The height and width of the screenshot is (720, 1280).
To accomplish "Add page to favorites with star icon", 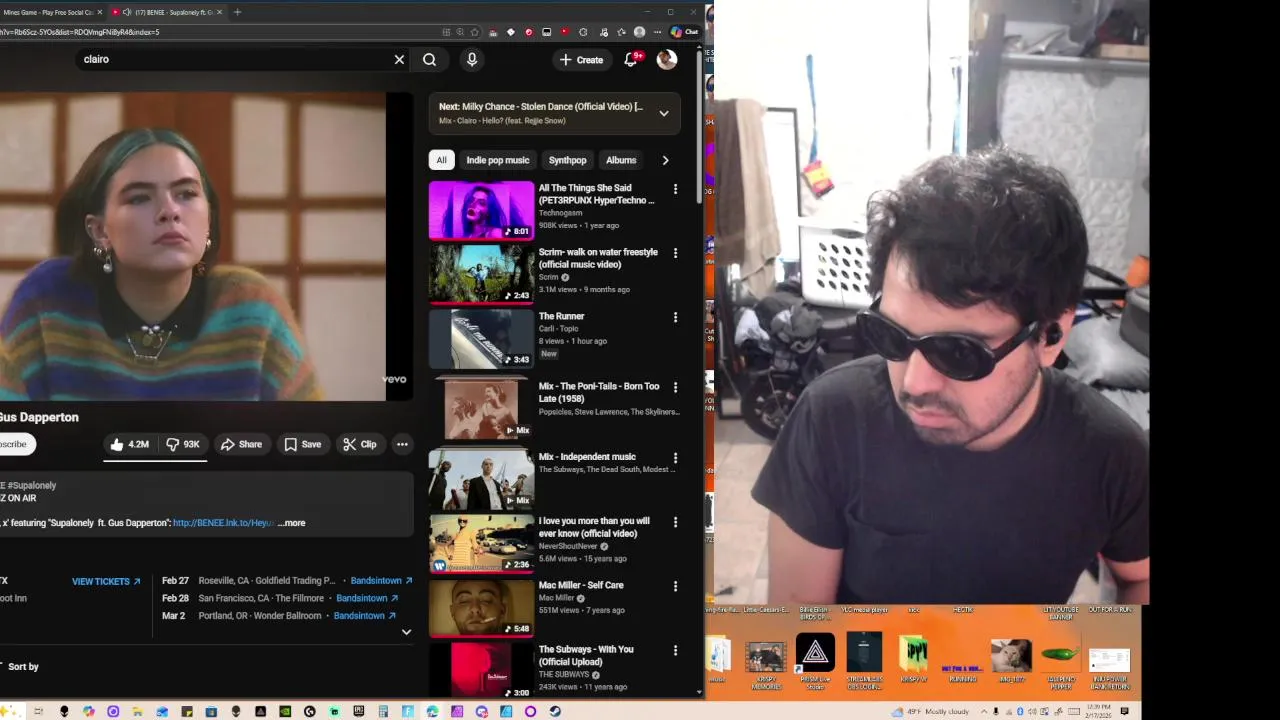I will point(475,32).
